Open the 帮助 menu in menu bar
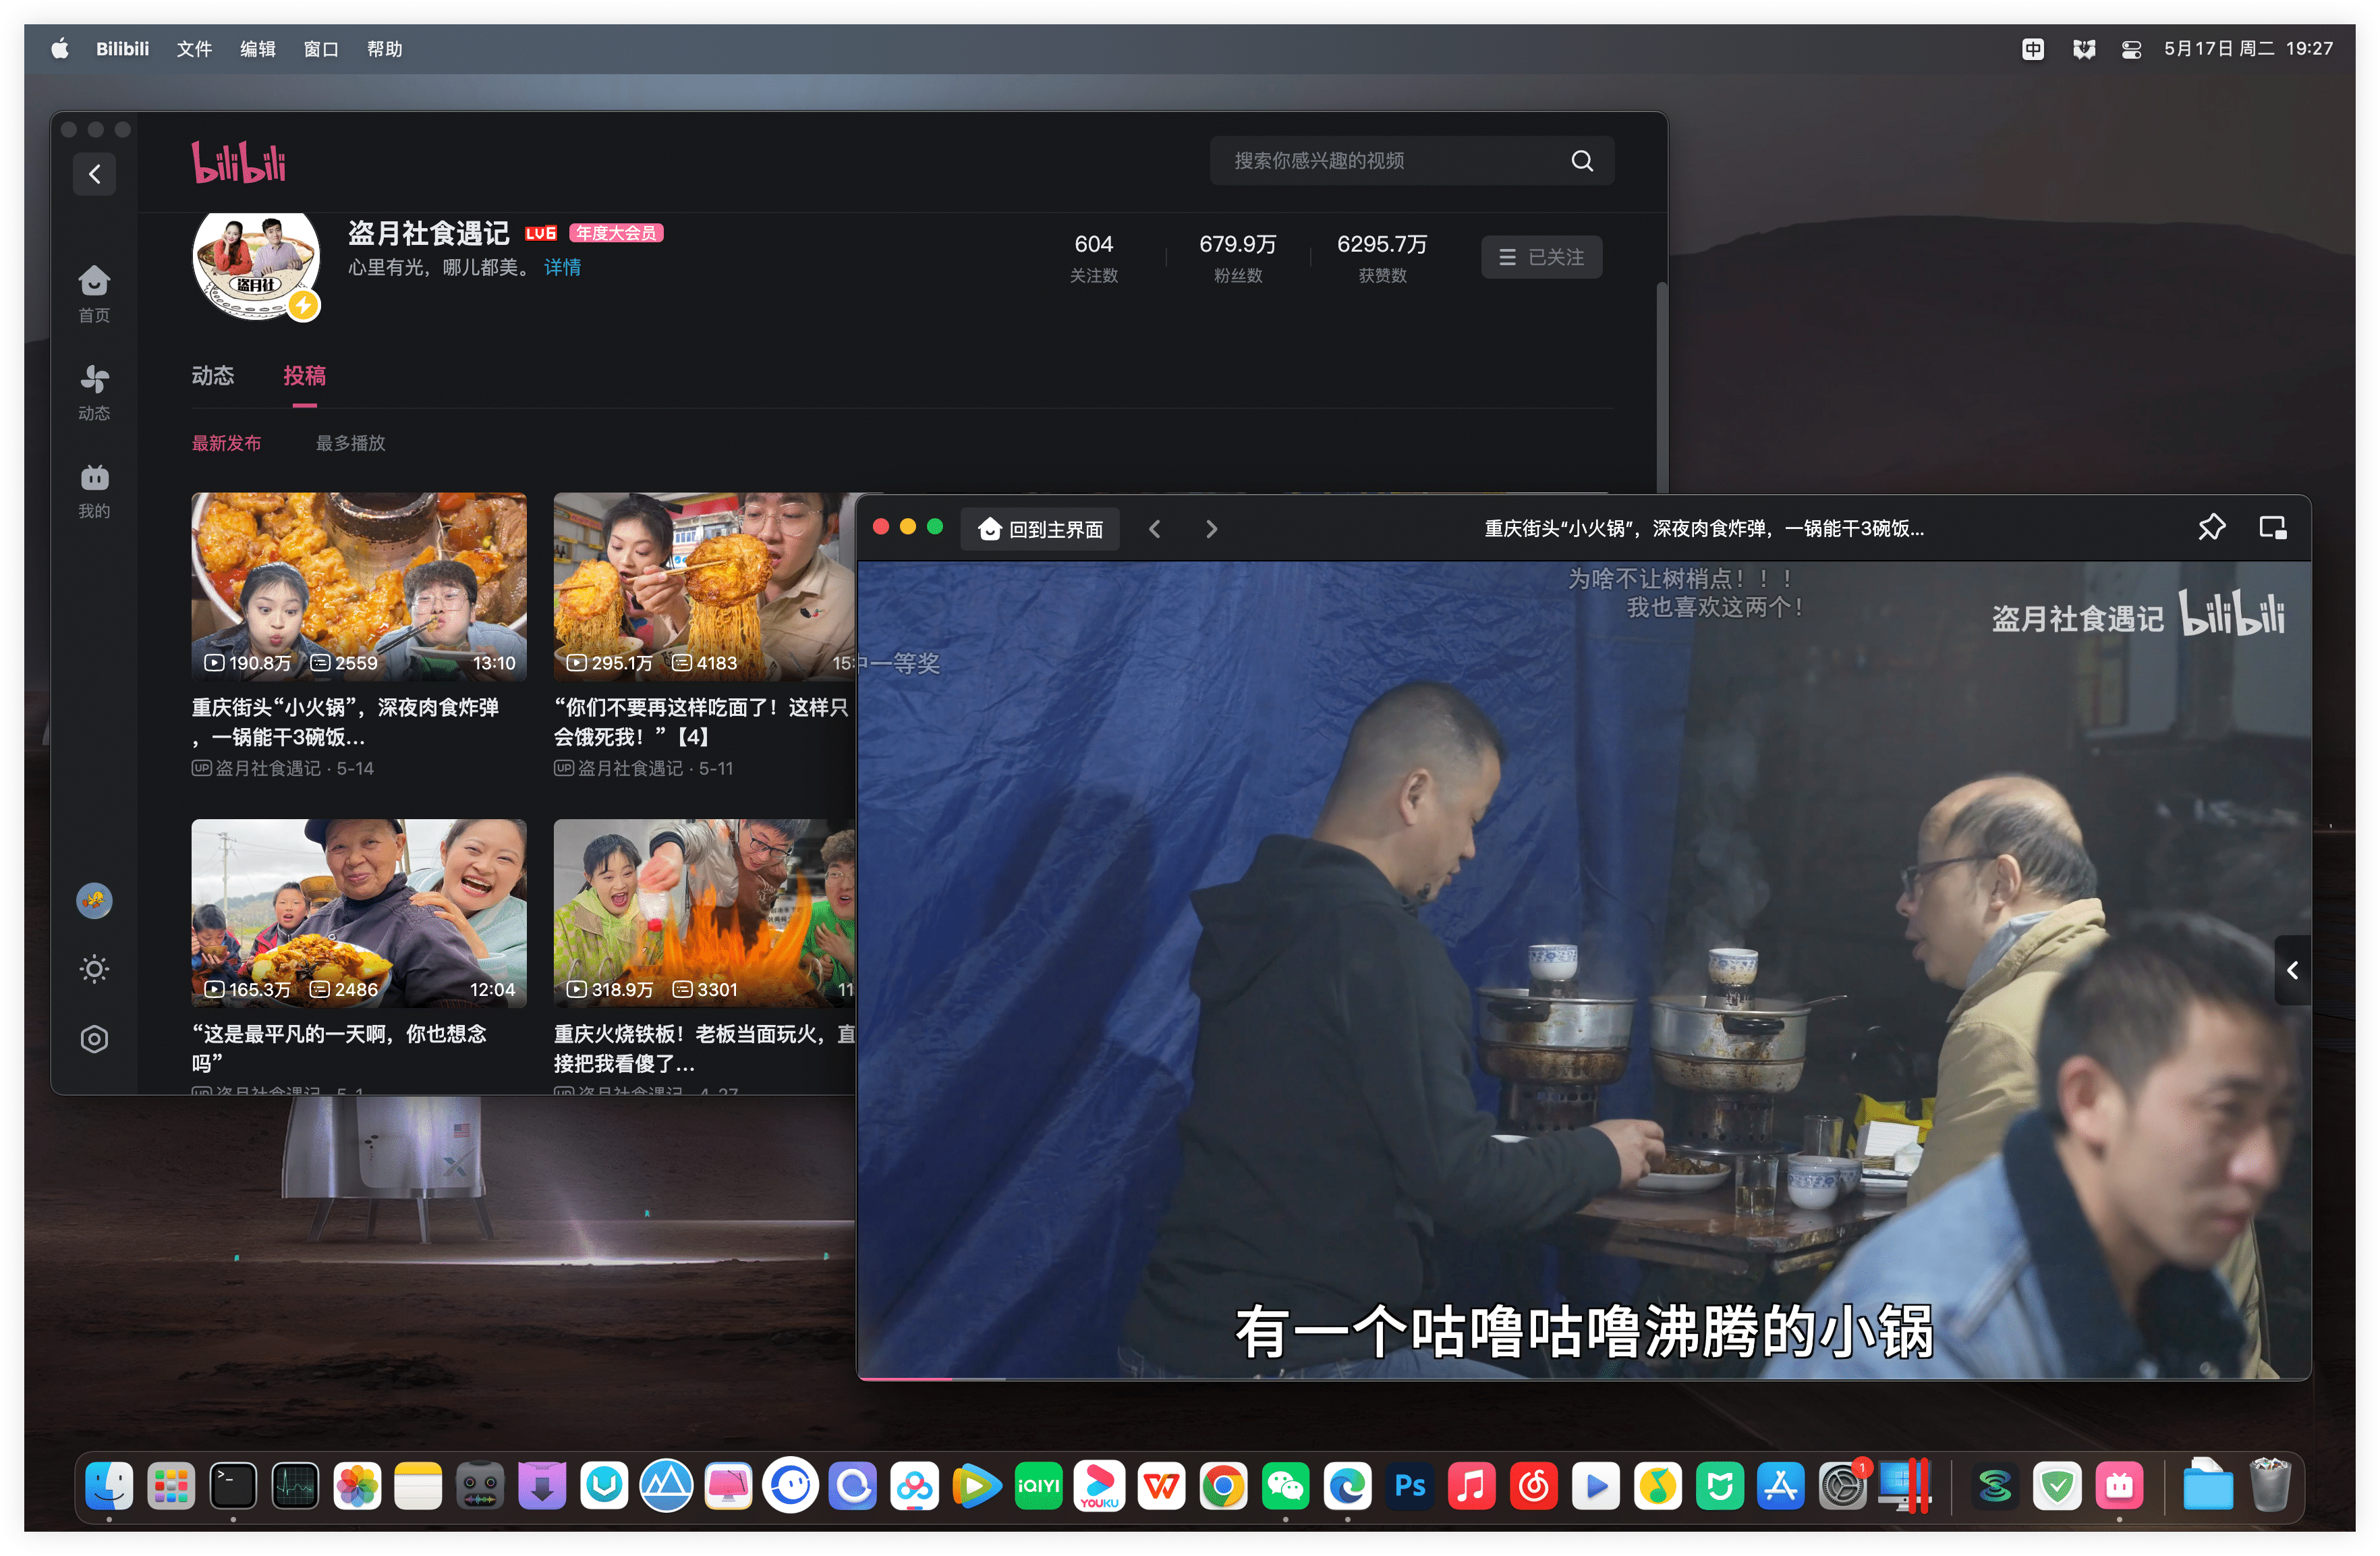This screenshot has width=2380, height=1556. tap(384, 49)
